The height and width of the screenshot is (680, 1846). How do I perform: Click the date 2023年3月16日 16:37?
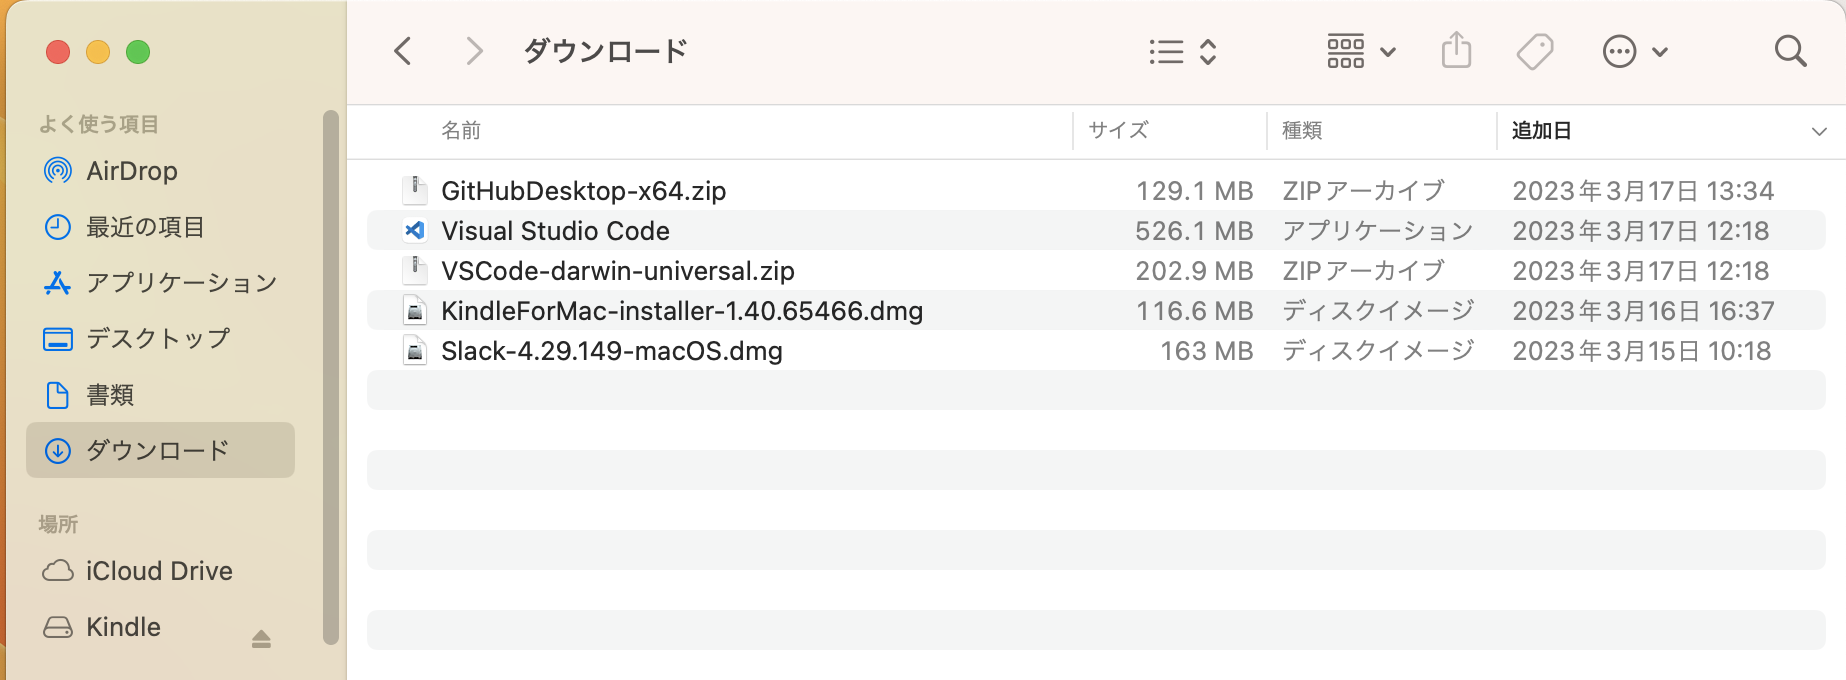click(1643, 311)
